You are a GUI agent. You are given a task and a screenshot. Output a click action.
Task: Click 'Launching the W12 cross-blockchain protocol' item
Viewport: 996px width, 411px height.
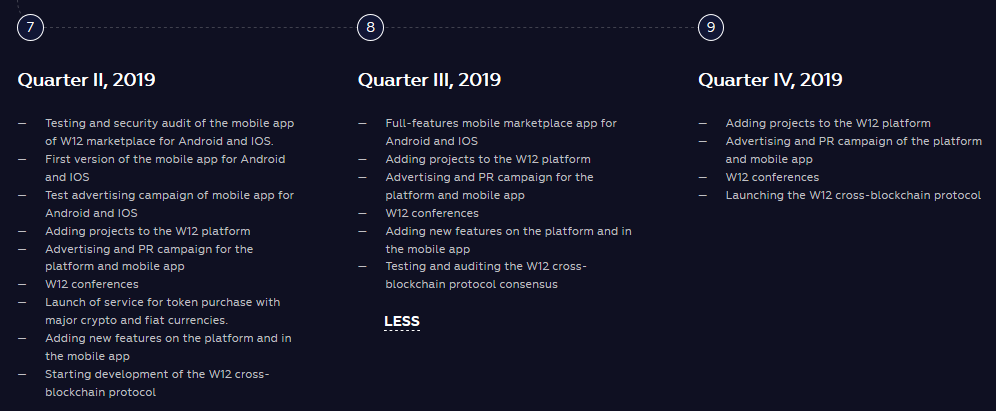click(x=853, y=195)
